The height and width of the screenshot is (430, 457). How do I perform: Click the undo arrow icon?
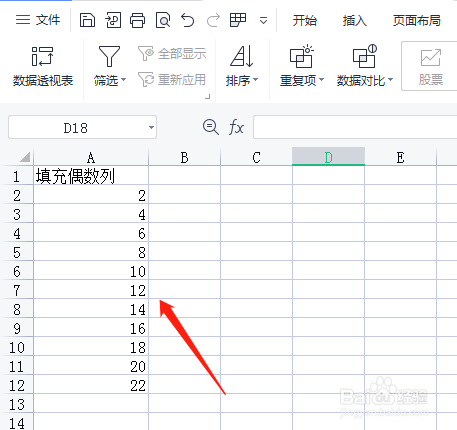pos(187,20)
